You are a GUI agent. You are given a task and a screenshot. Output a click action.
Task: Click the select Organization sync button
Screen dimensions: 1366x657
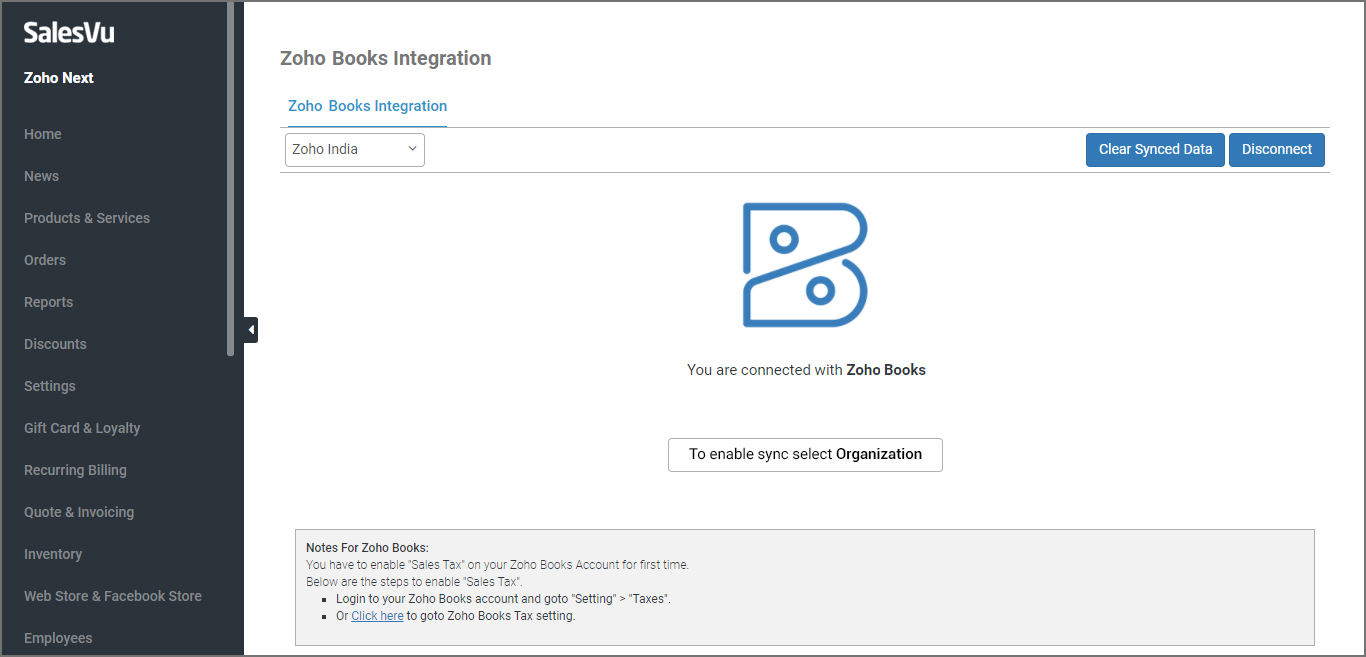tap(805, 454)
